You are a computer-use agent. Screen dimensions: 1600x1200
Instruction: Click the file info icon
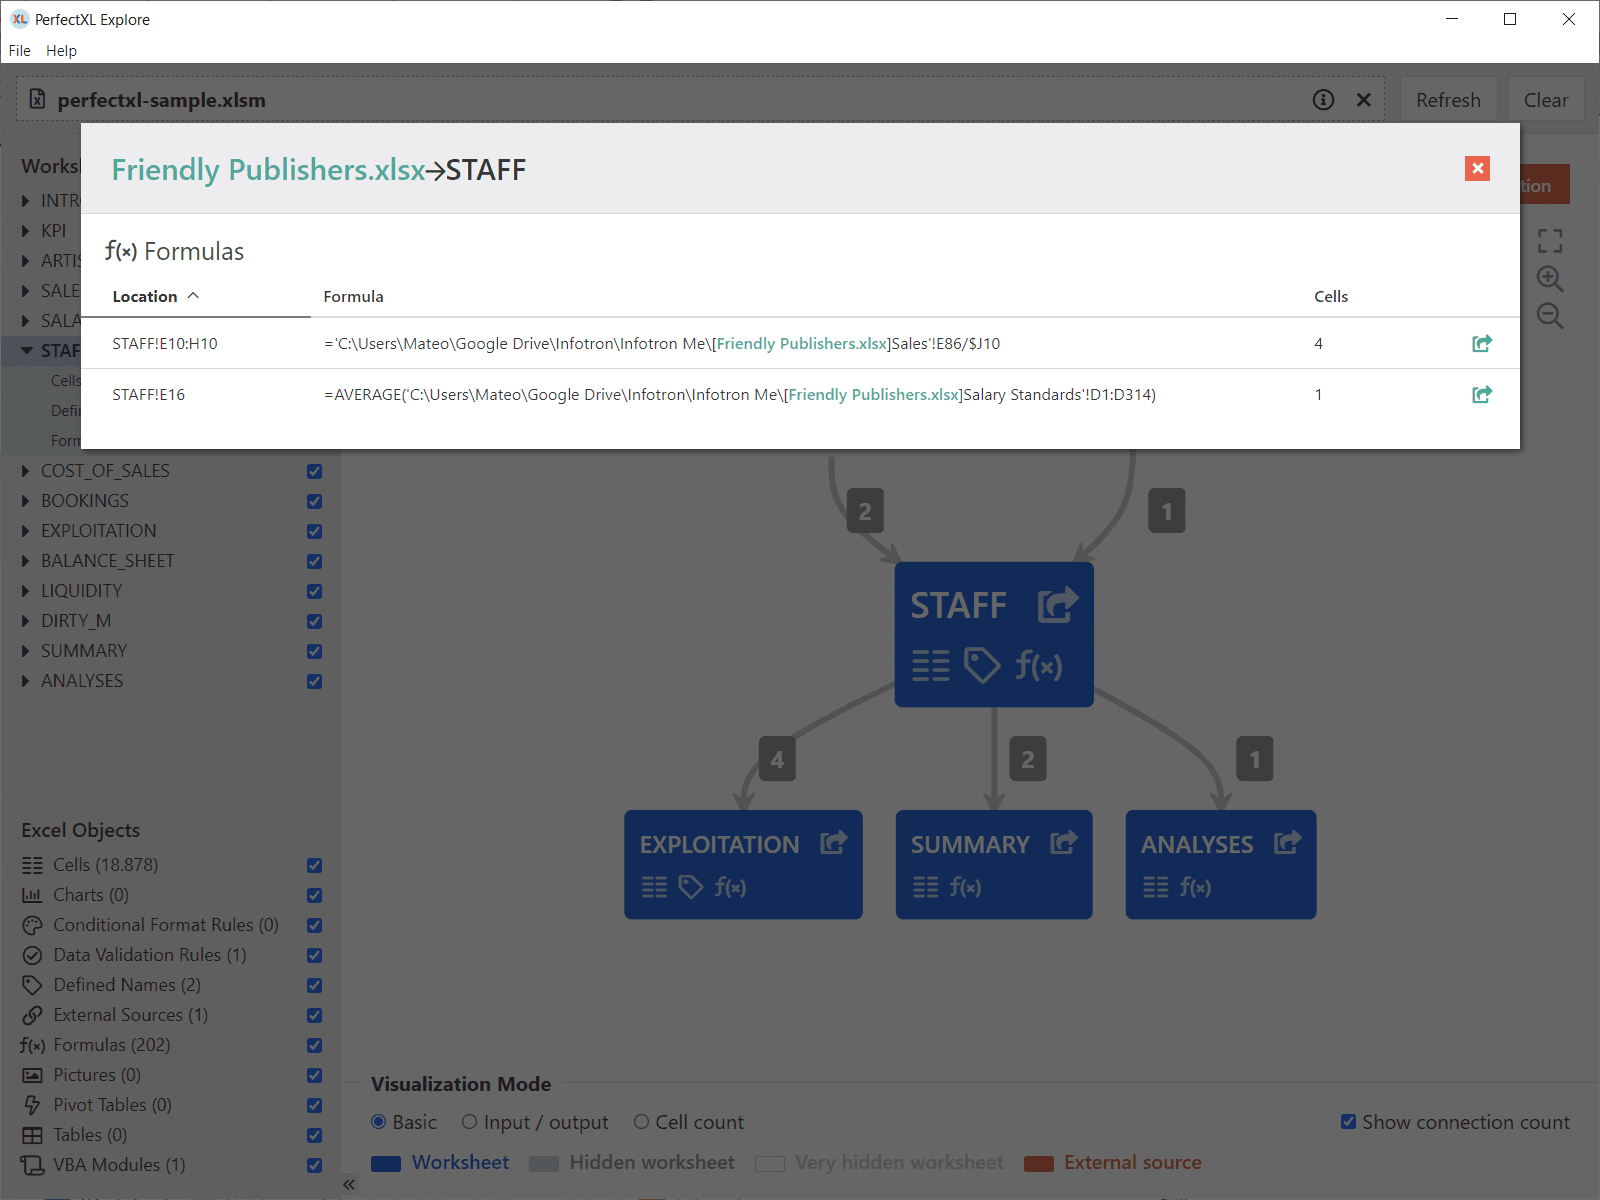click(1323, 100)
